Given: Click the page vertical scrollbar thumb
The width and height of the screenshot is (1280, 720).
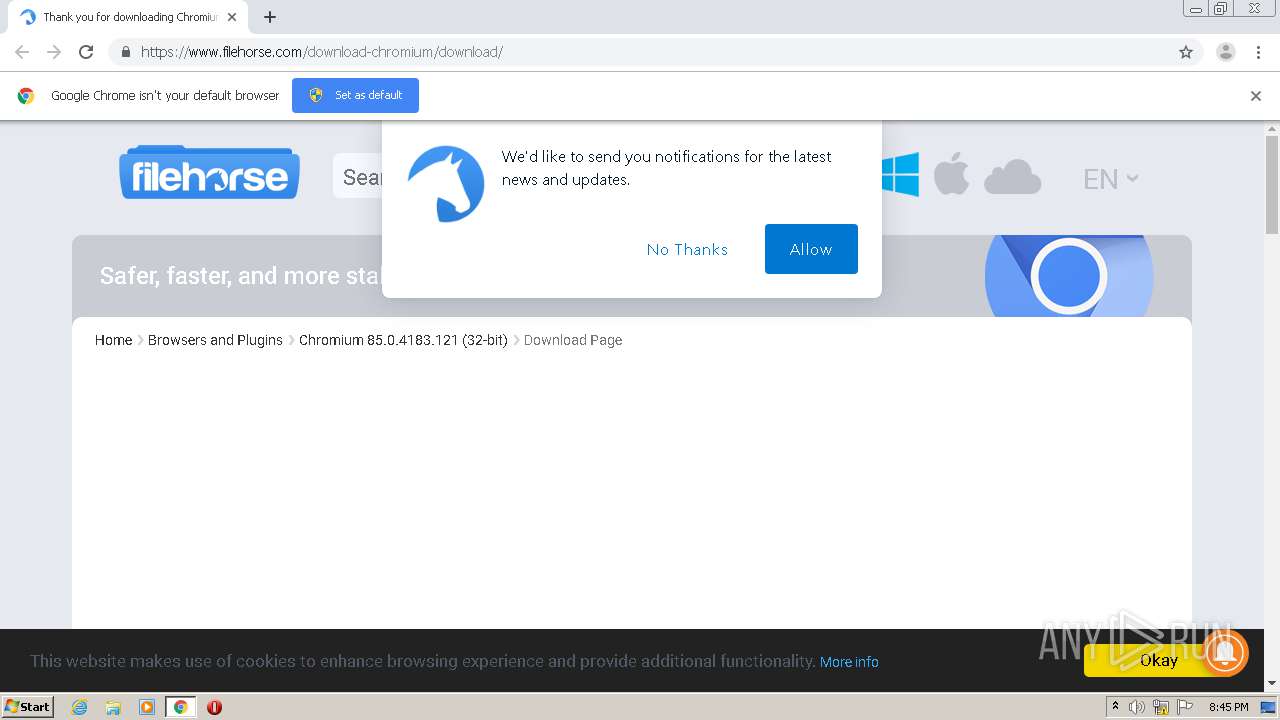Looking at the screenshot, I should (1272, 185).
